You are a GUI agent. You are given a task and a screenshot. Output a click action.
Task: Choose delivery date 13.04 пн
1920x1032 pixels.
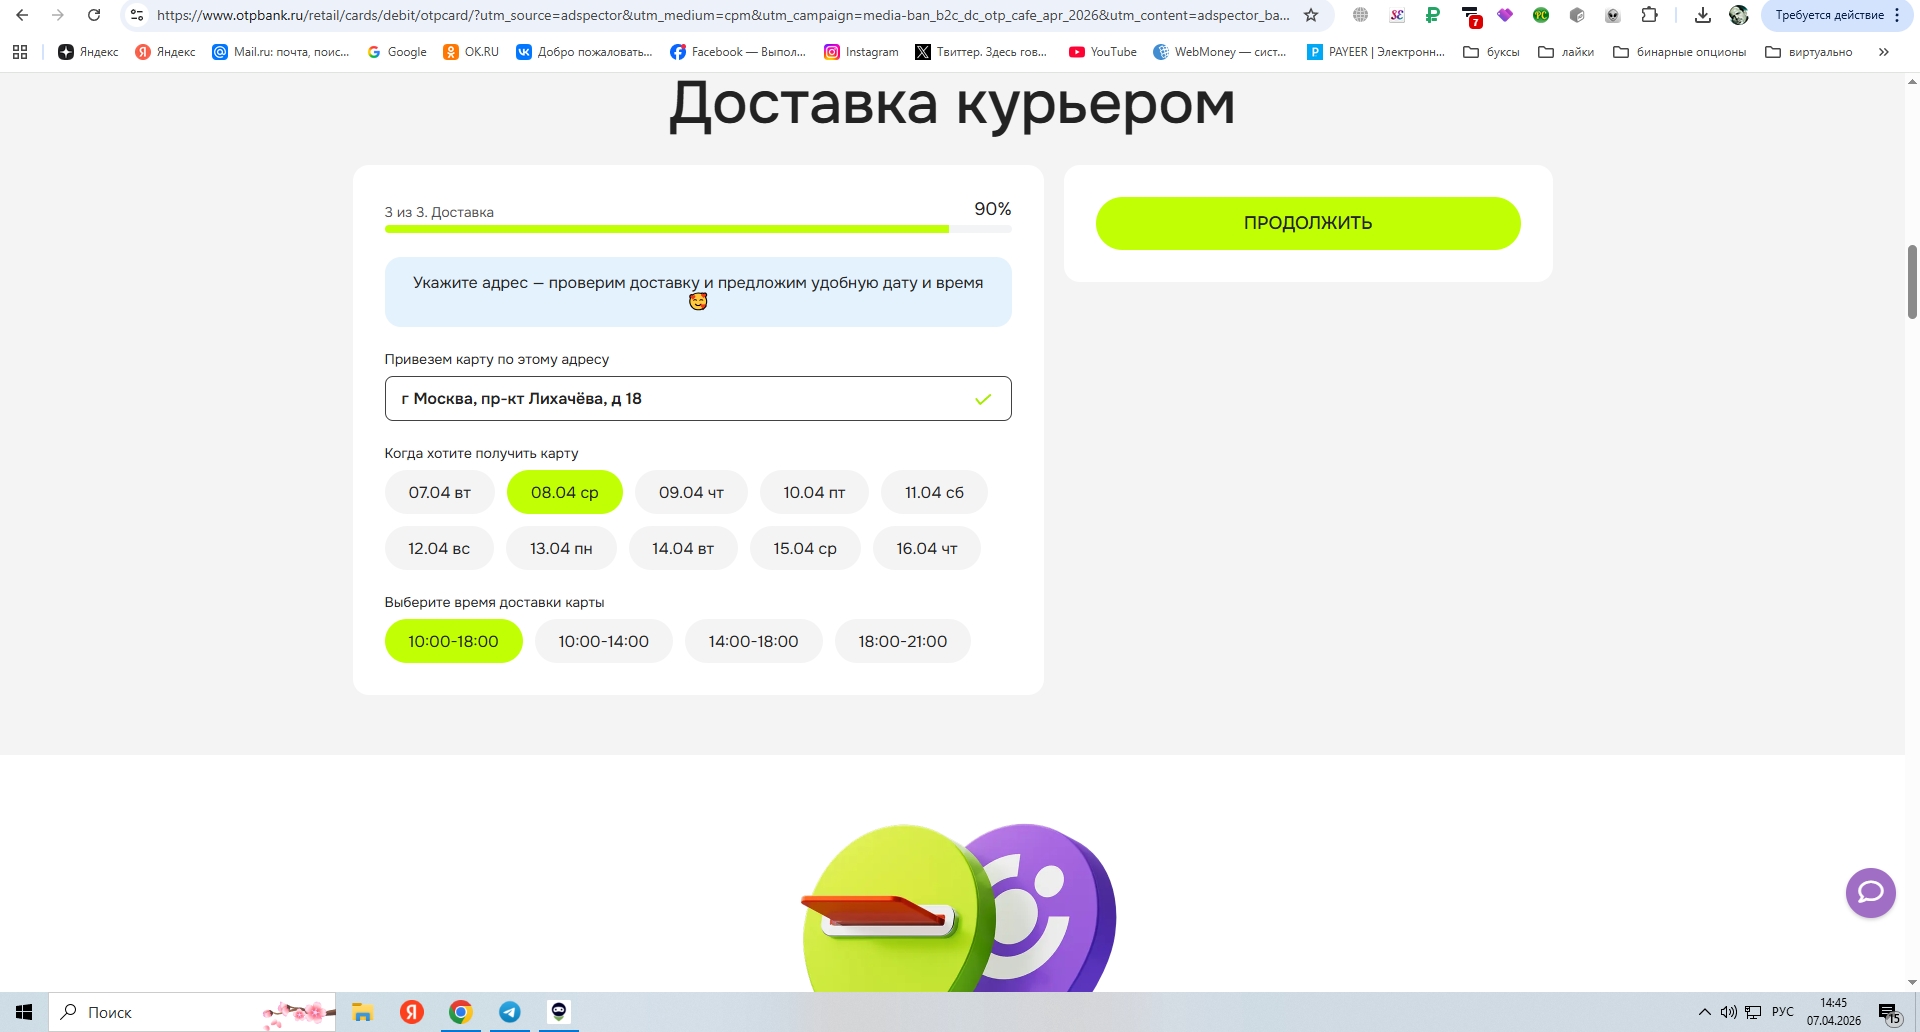click(x=561, y=548)
